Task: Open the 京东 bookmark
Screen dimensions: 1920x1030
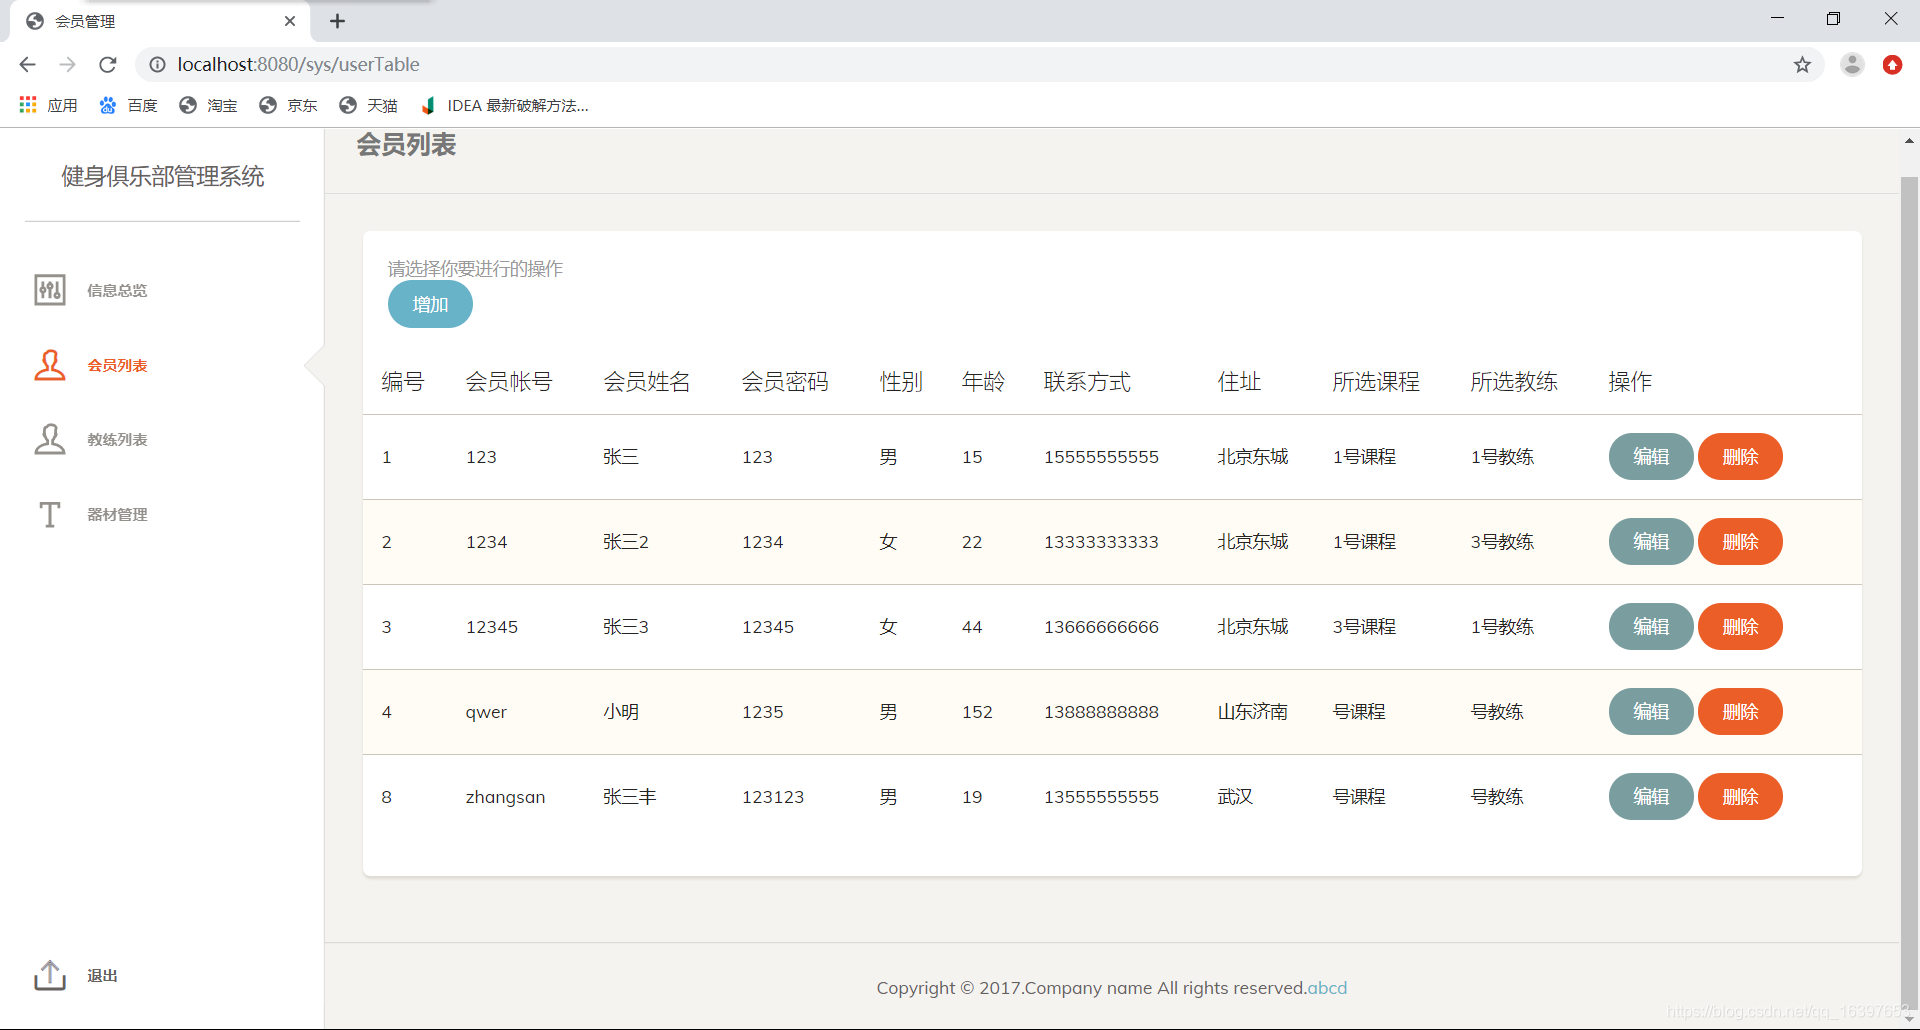Action: [x=288, y=105]
